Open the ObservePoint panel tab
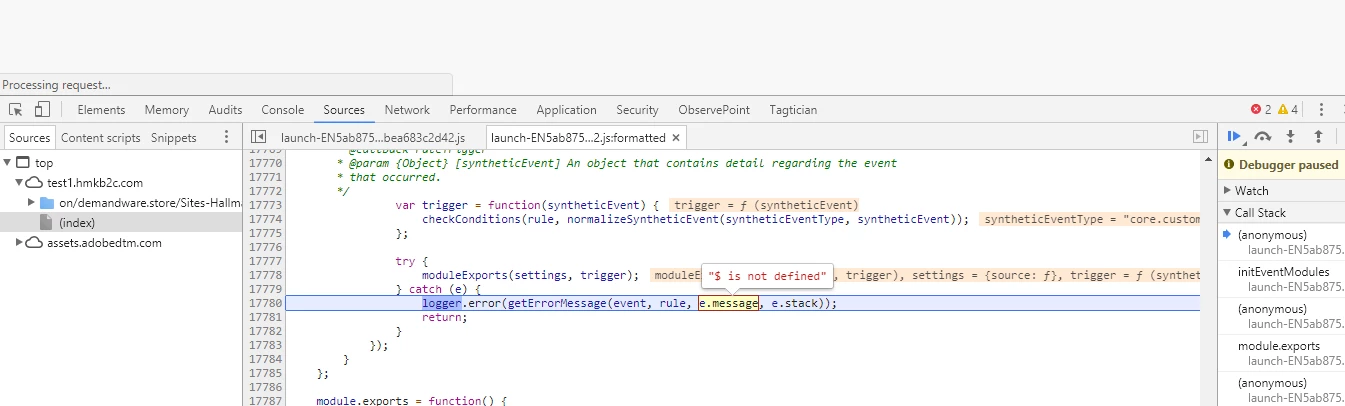1345x406 pixels. (x=714, y=110)
